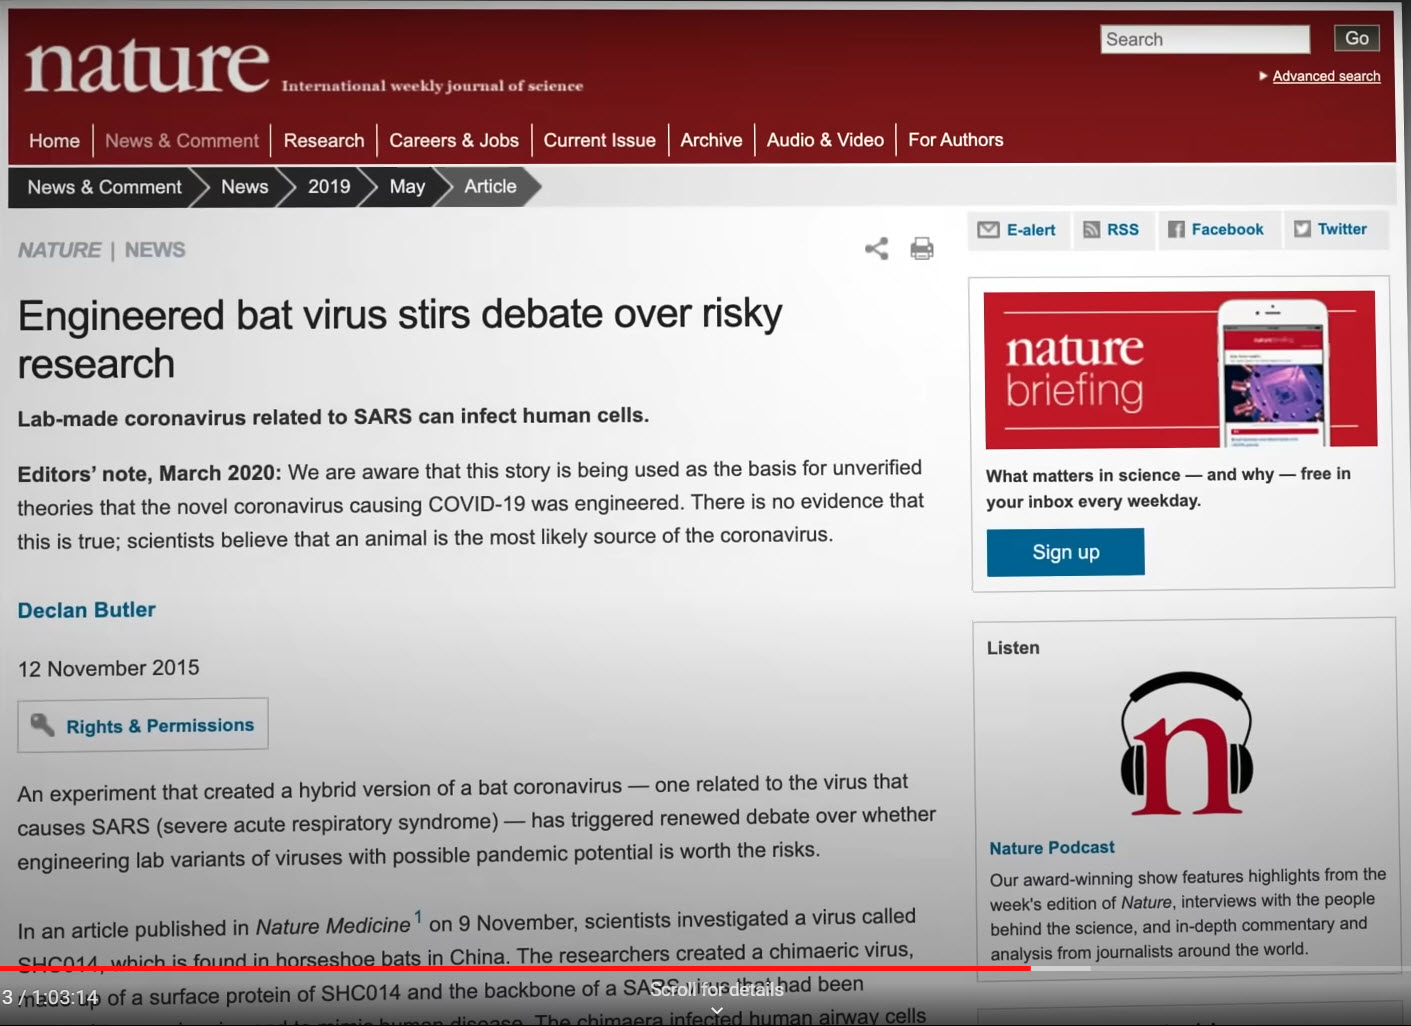Open the E-alert envelope link
Image resolution: width=1411 pixels, height=1026 pixels.
point(1017,230)
